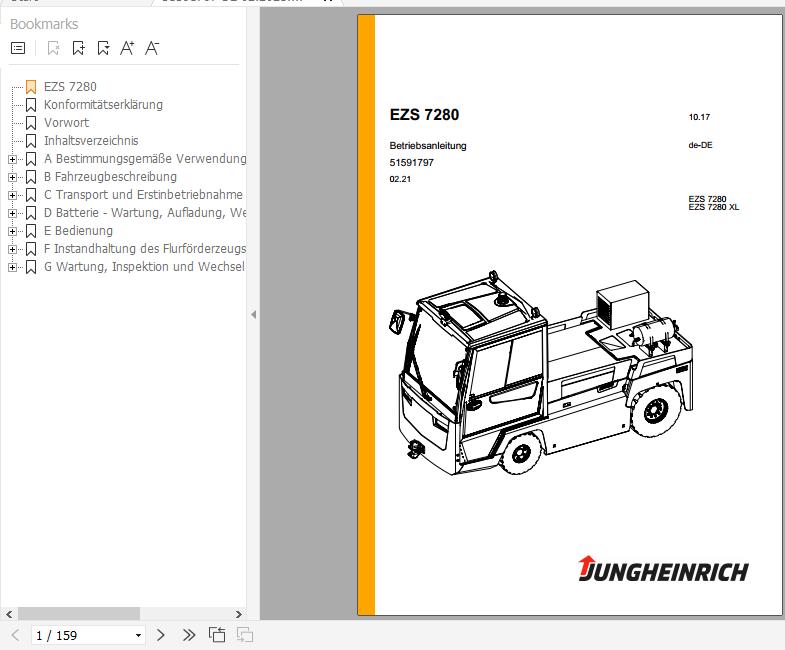Click the bookmark with cursor arrow icon
This screenshot has width=785, height=650.
pyautogui.click(x=103, y=48)
